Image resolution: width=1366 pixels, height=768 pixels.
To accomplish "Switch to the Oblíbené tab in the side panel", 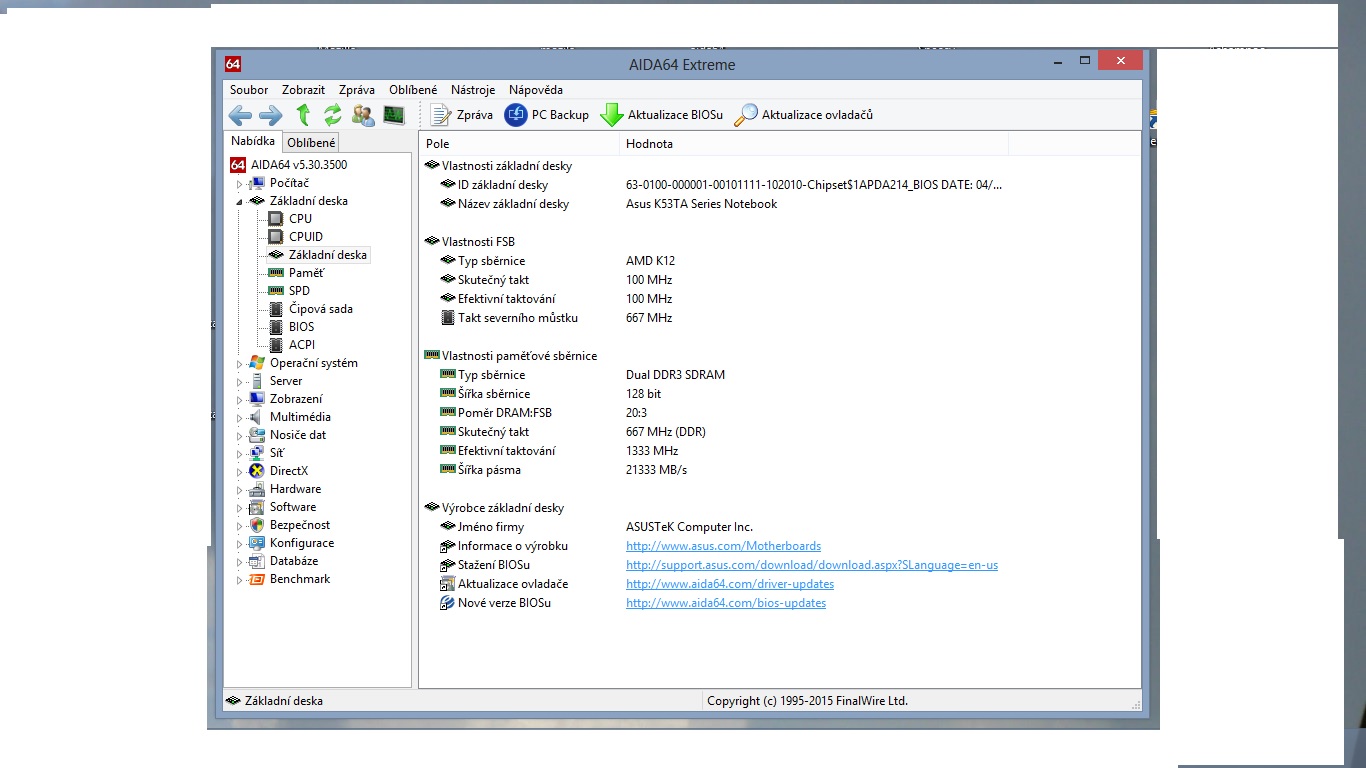I will (311, 143).
